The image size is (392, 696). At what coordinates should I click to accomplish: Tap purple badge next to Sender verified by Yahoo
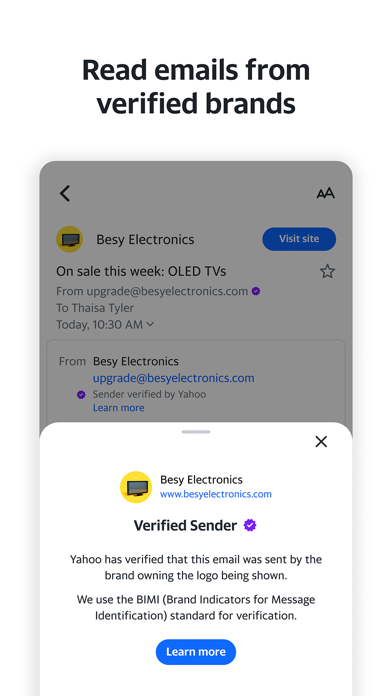tap(81, 395)
